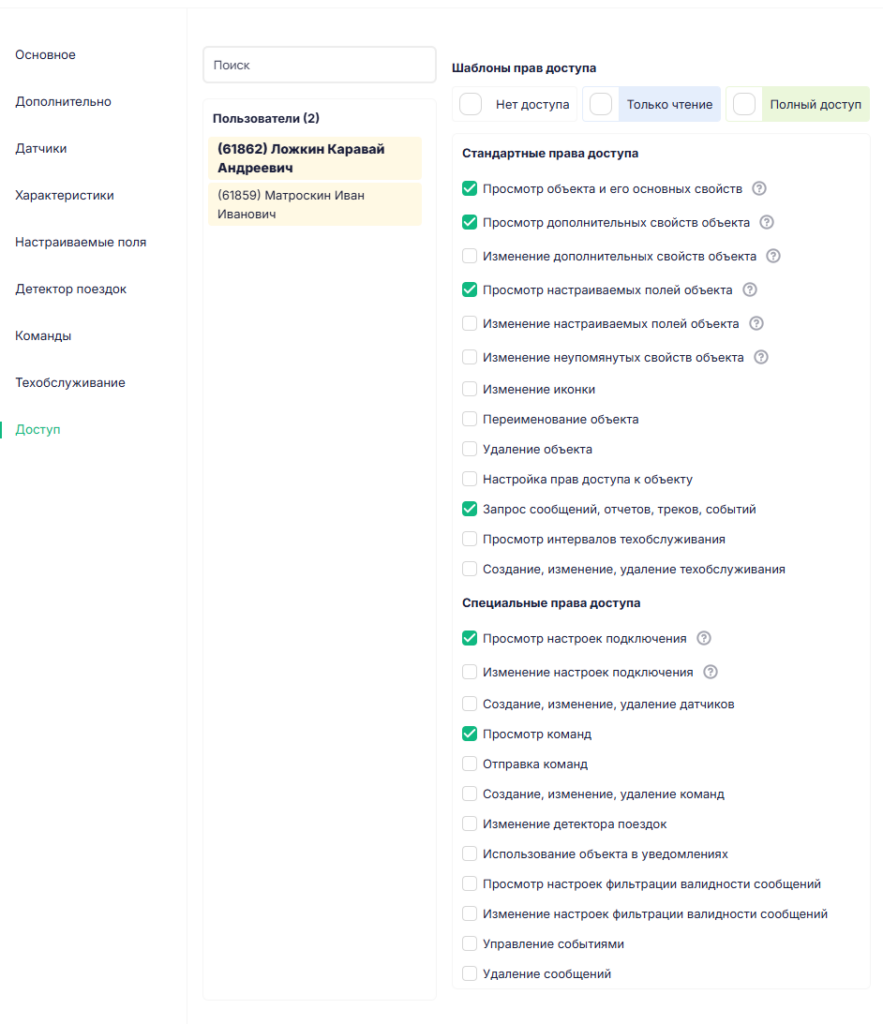Tick Удаление сообщений checkbox
883x1024 pixels.
tap(470, 974)
